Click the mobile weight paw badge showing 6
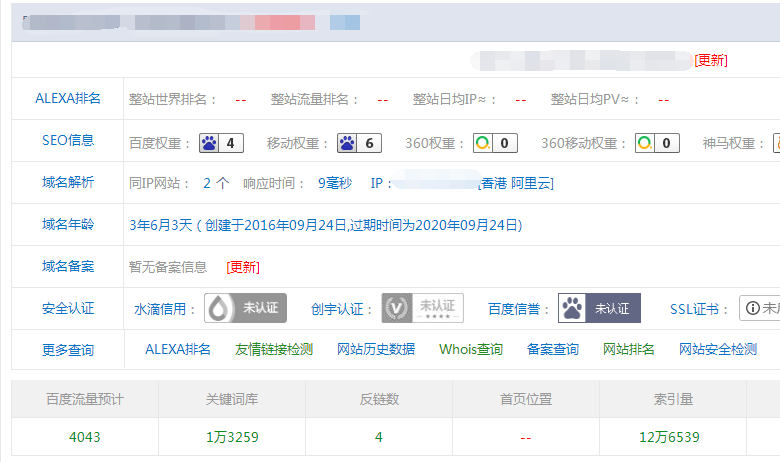780x462 pixels. 359,143
